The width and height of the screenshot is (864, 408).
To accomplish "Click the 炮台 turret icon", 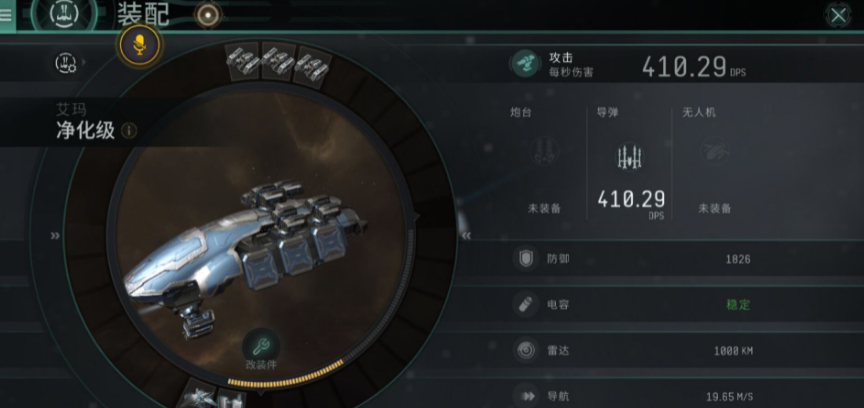I will [x=544, y=151].
